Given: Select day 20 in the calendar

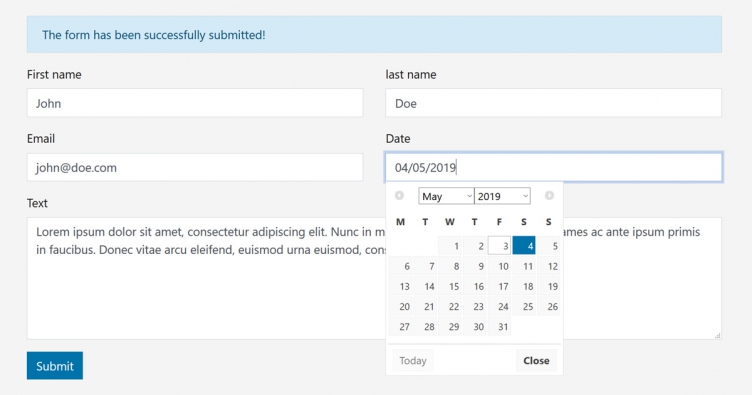Looking at the screenshot, I should pyautogui.click(x=400, y=306).
